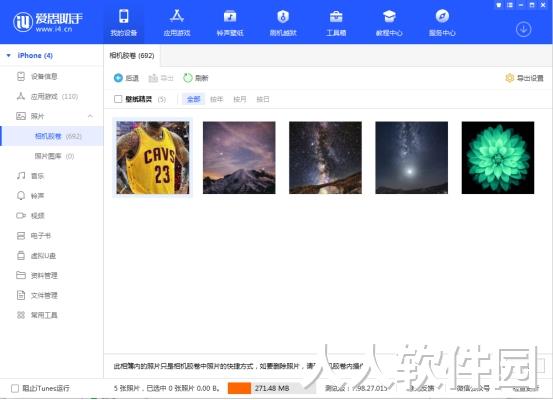
Task: Toggle the 壁纸精灵 checkbox
Action: click(118, 99)
